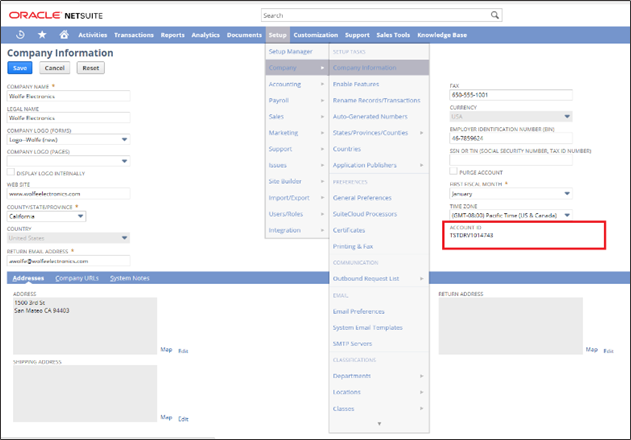This screenshot has height=440, width=631.
Task: Open the Customization menu
Action: [316, 35]
